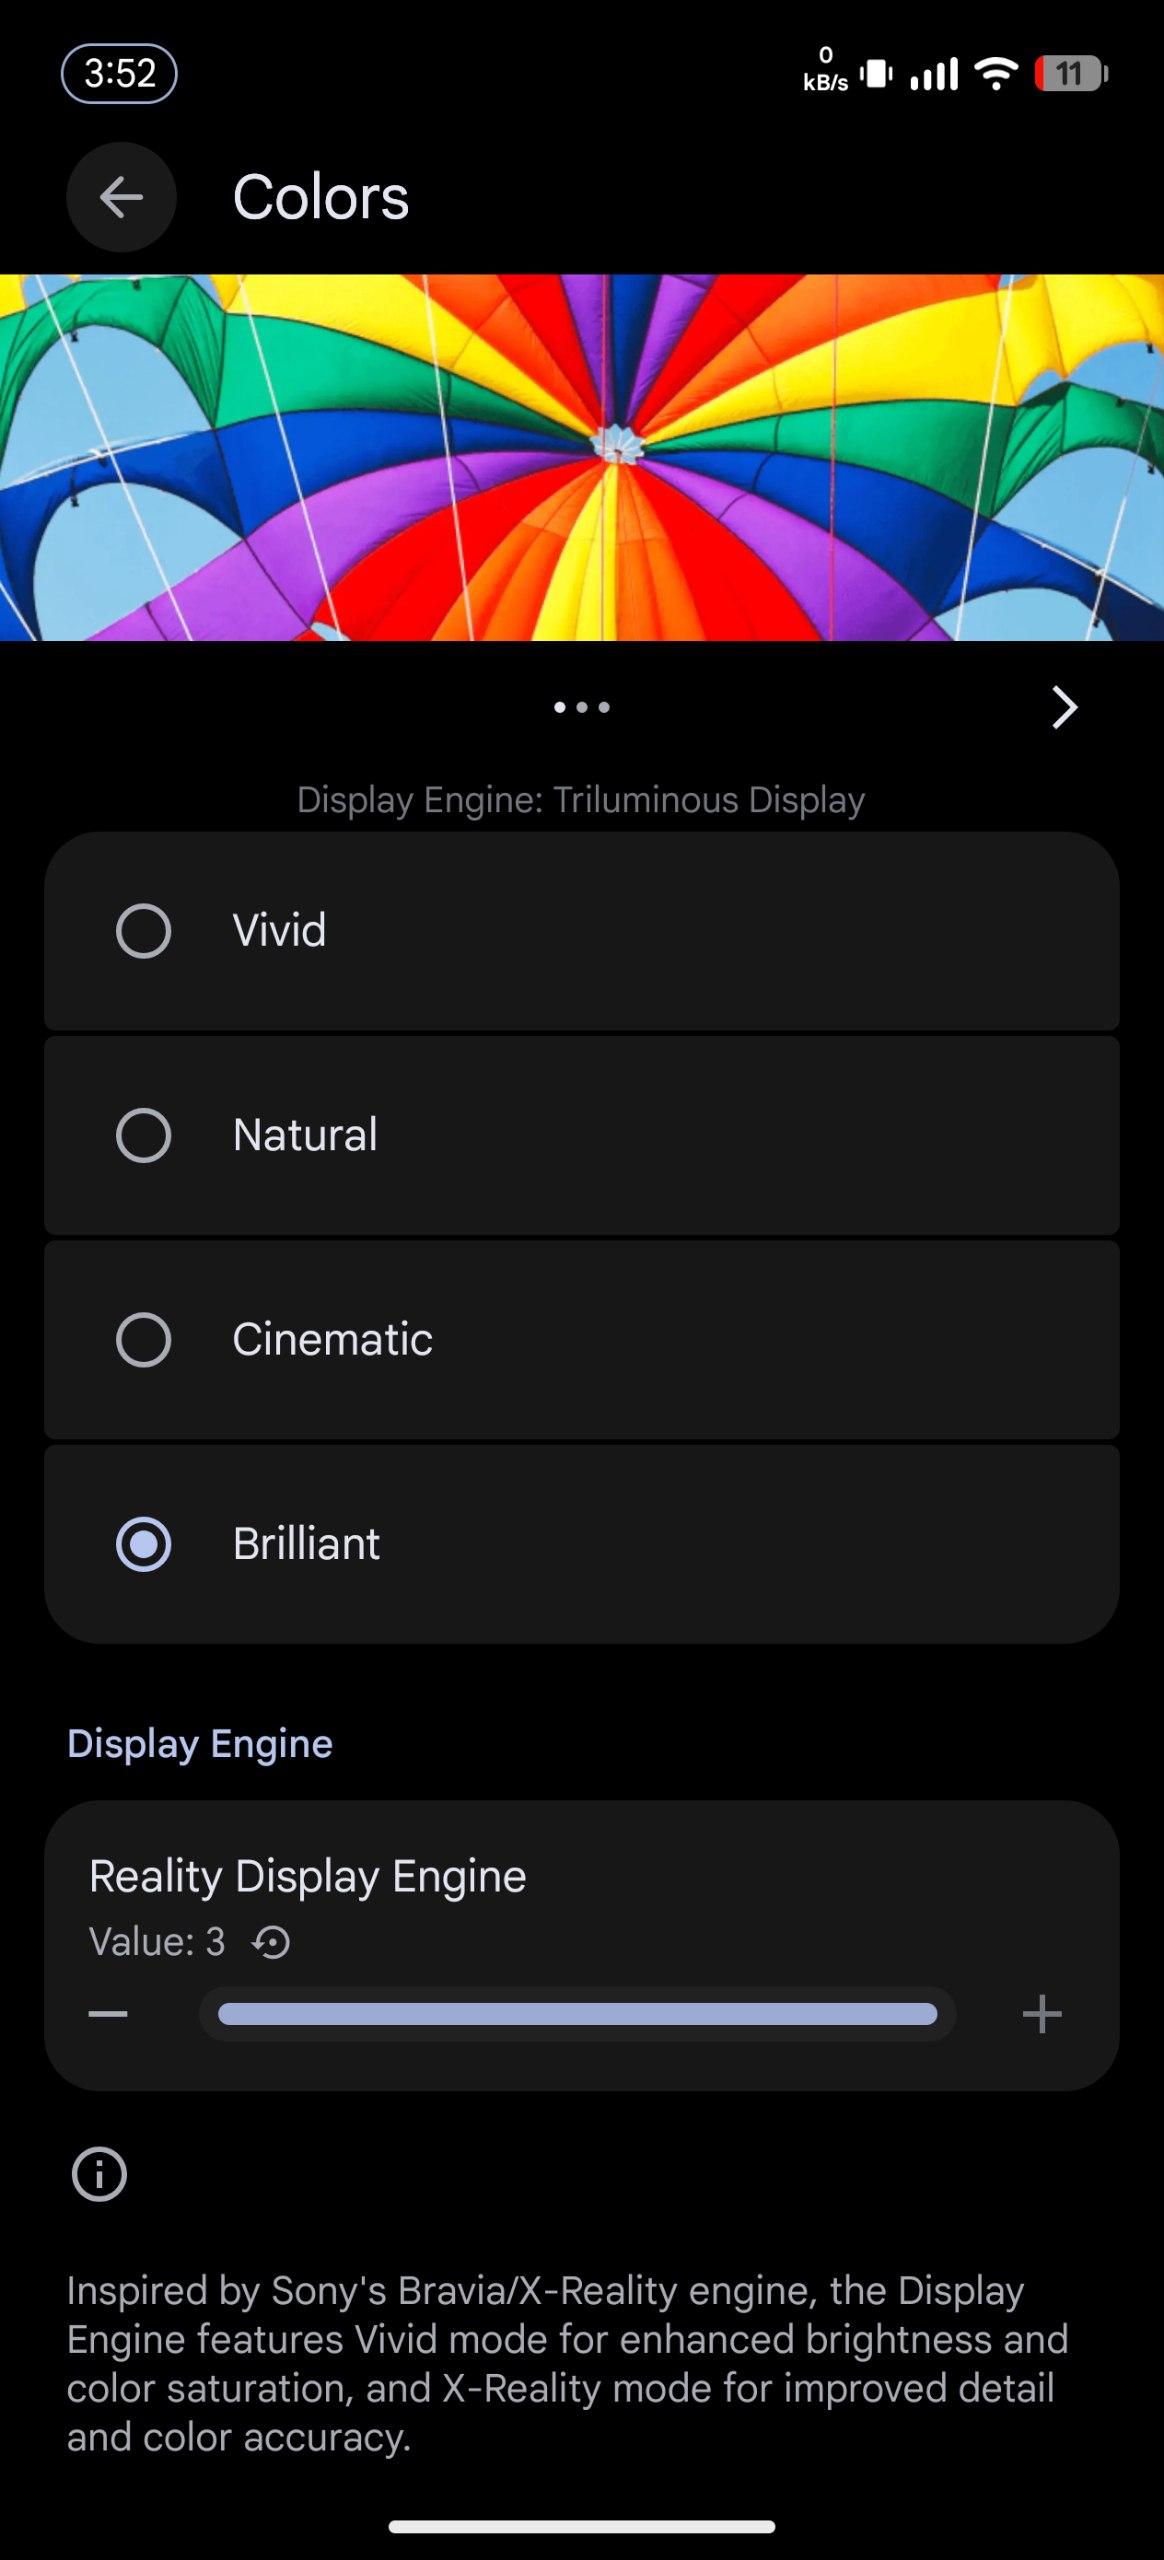Tap the Colors page title

tap(321, 197)
